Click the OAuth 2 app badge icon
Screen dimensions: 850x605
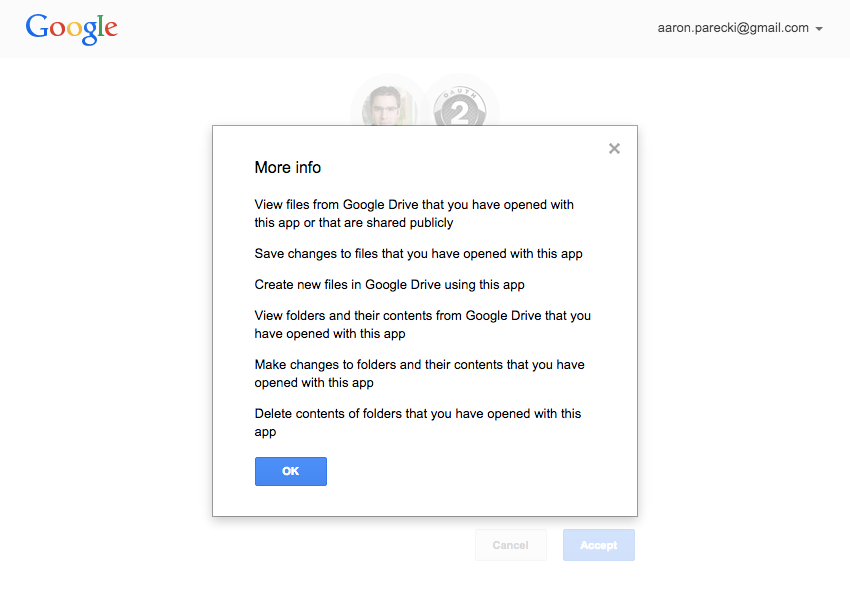point(460,106)
